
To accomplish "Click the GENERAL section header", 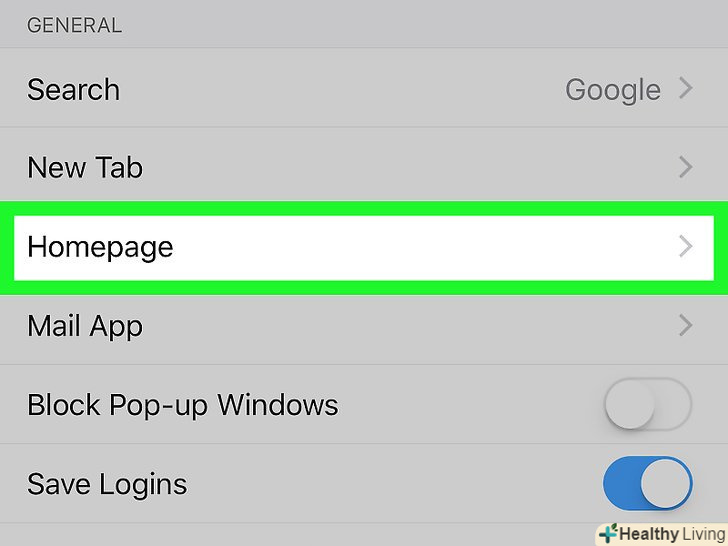I will 74,26.
